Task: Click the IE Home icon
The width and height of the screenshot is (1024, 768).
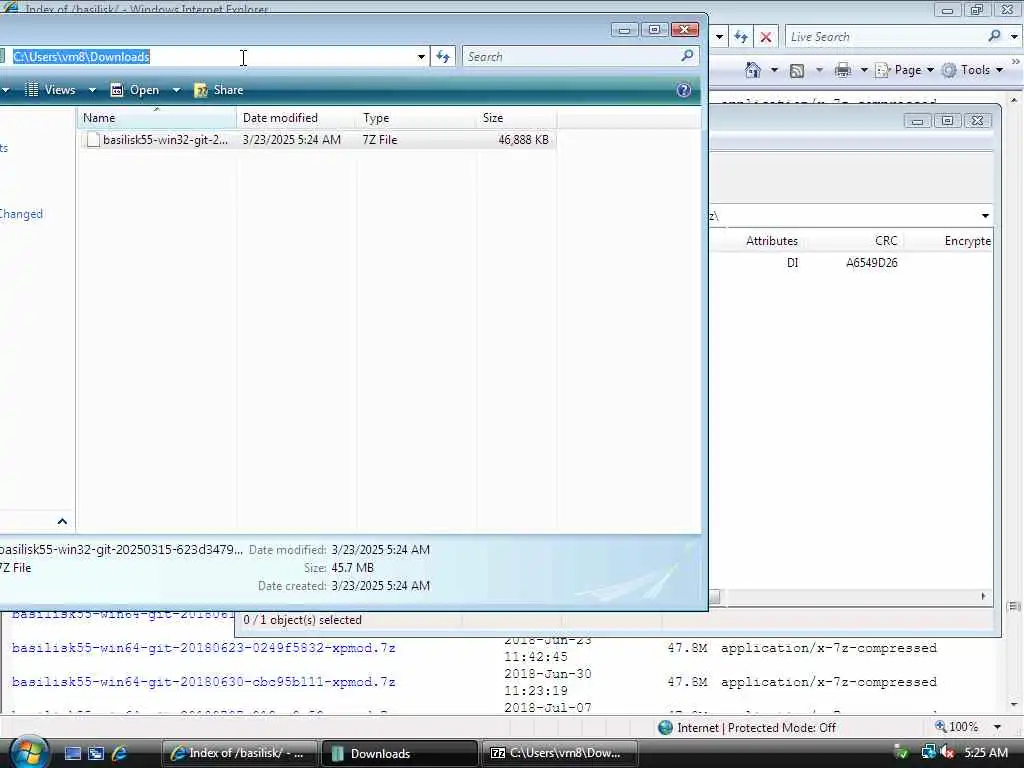Action: (x=753, y=70)
